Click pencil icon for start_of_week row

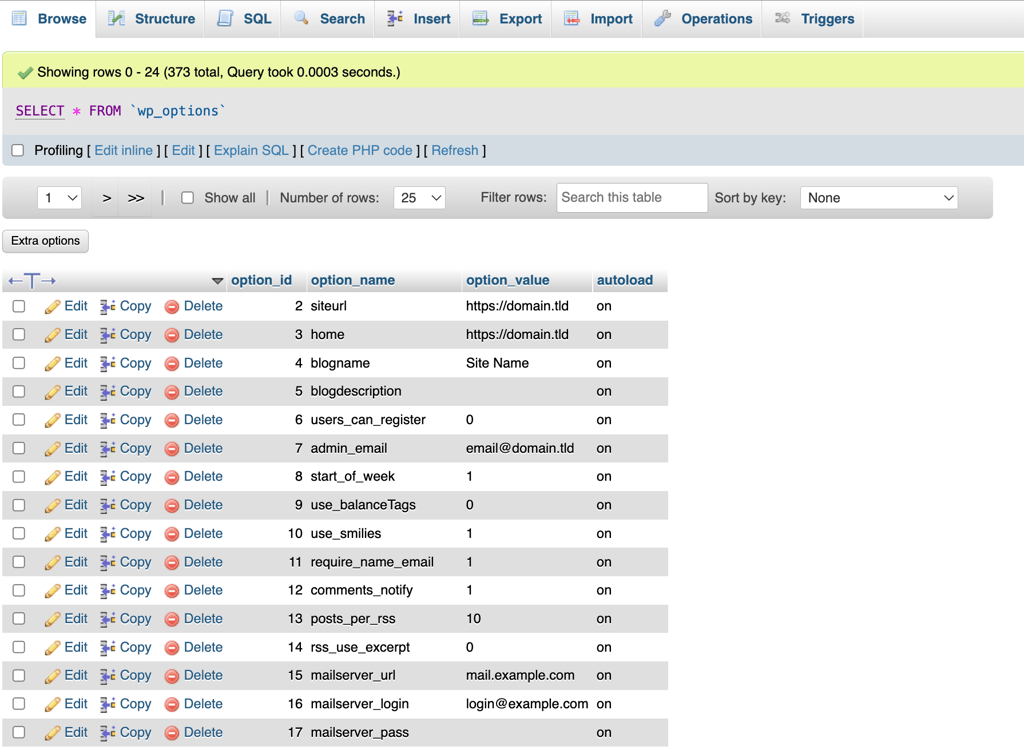pyautogui.click(x=52, y=478)
